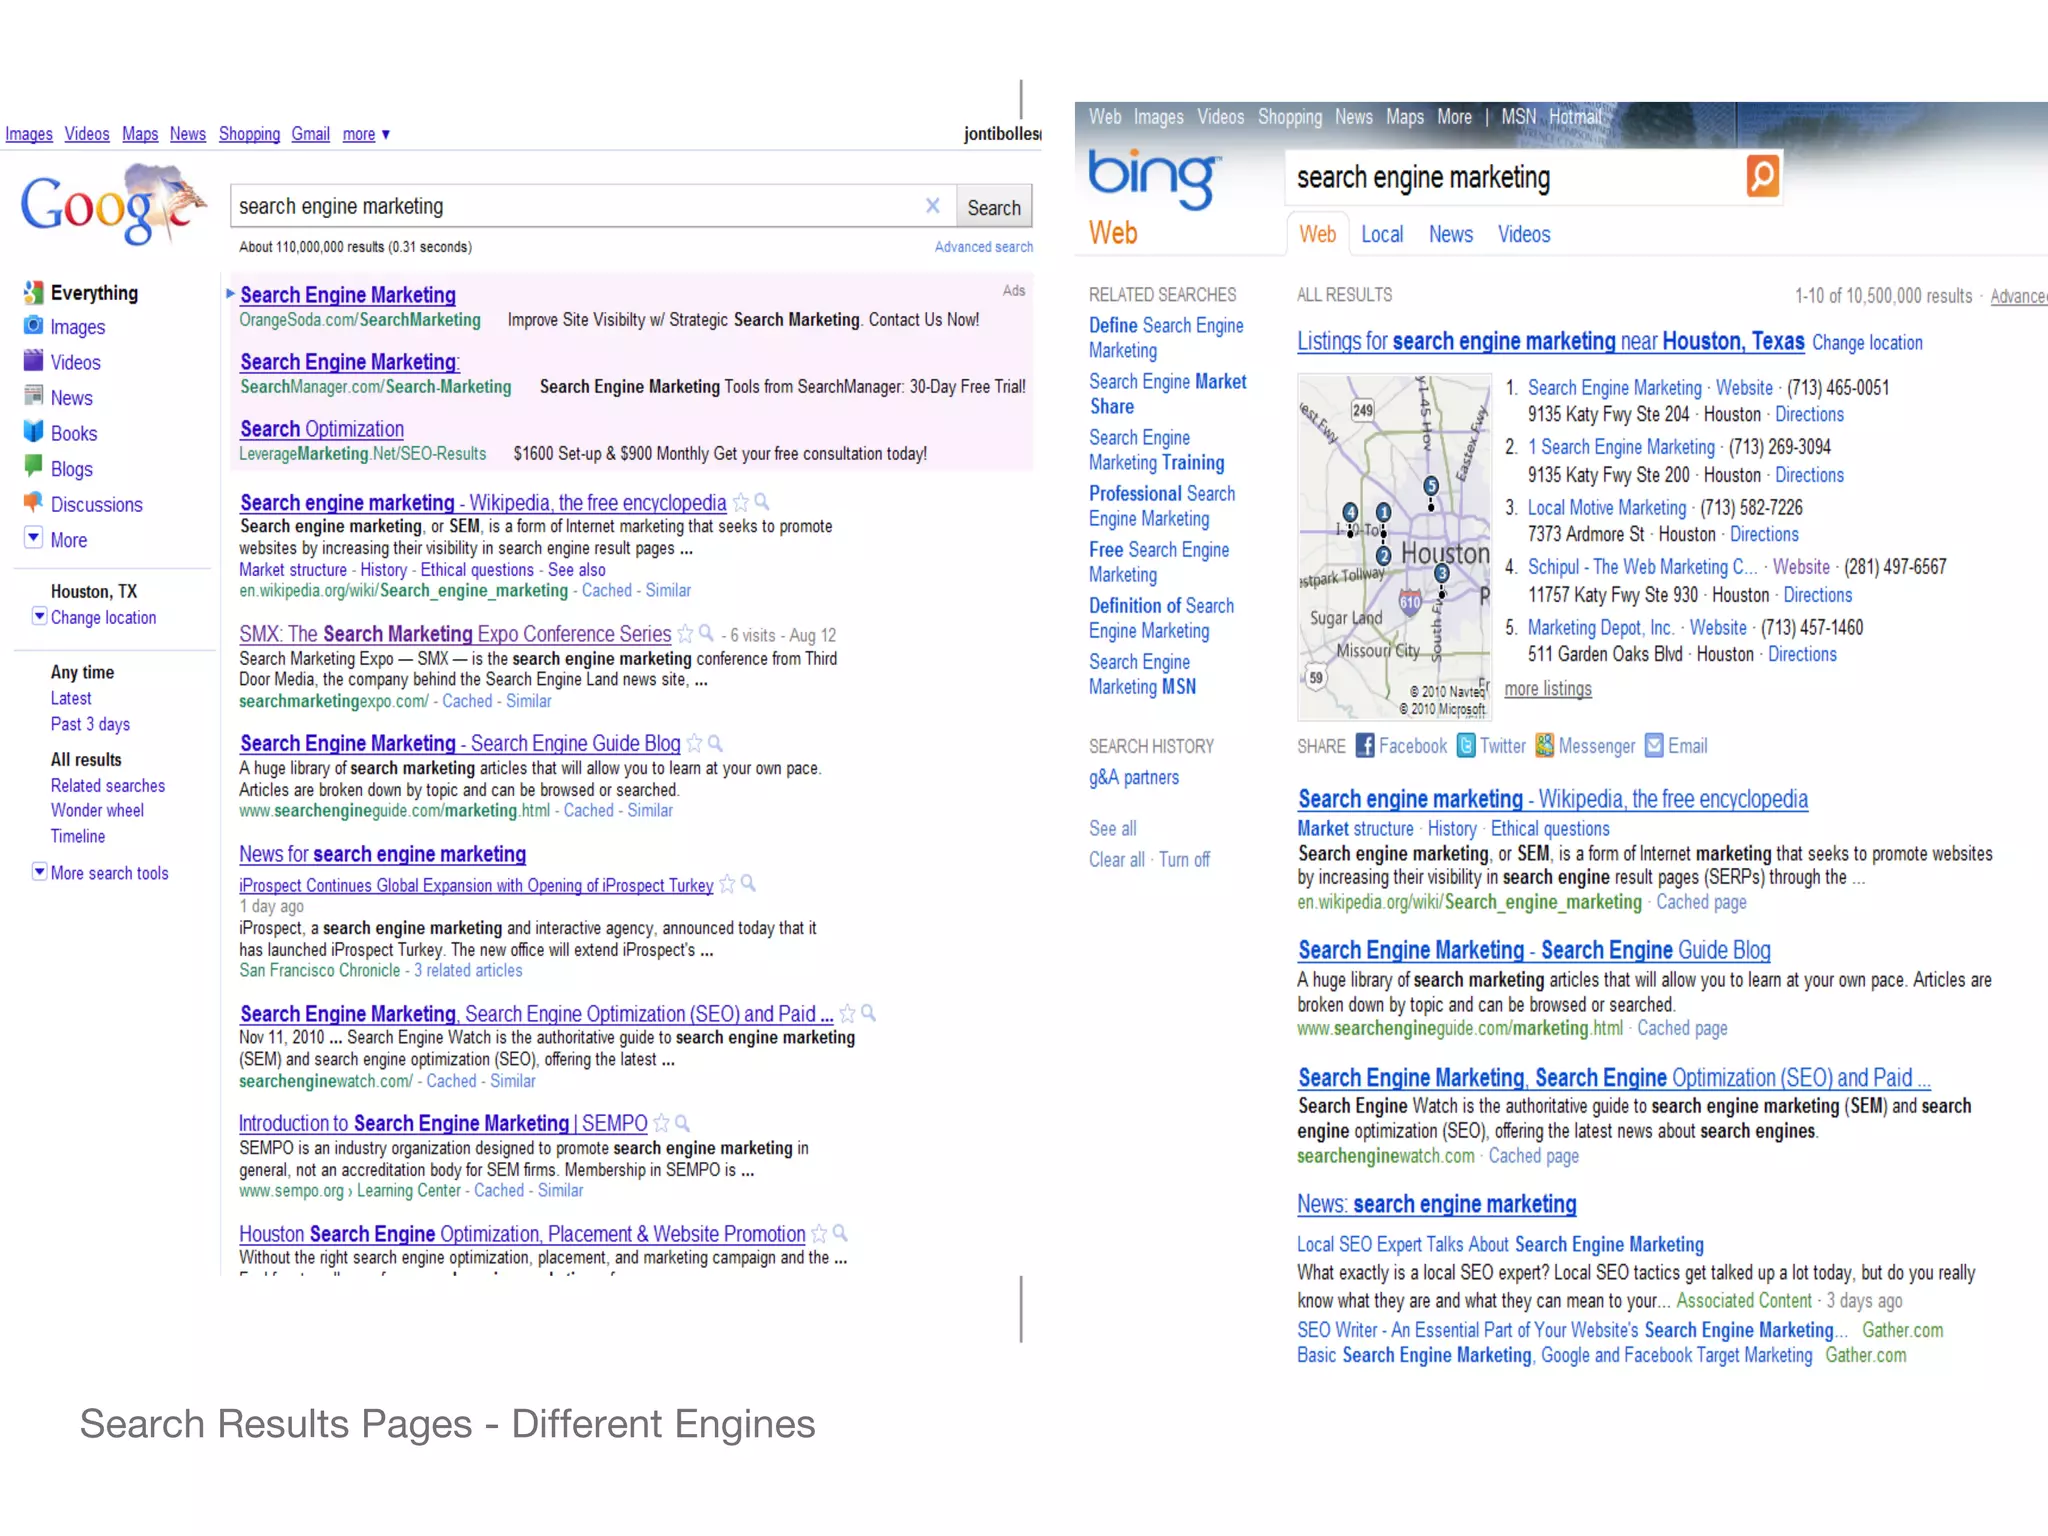Select the Bing Web tab
The height and width of the screenshot is (1536, 2048).
[1317, 234]
